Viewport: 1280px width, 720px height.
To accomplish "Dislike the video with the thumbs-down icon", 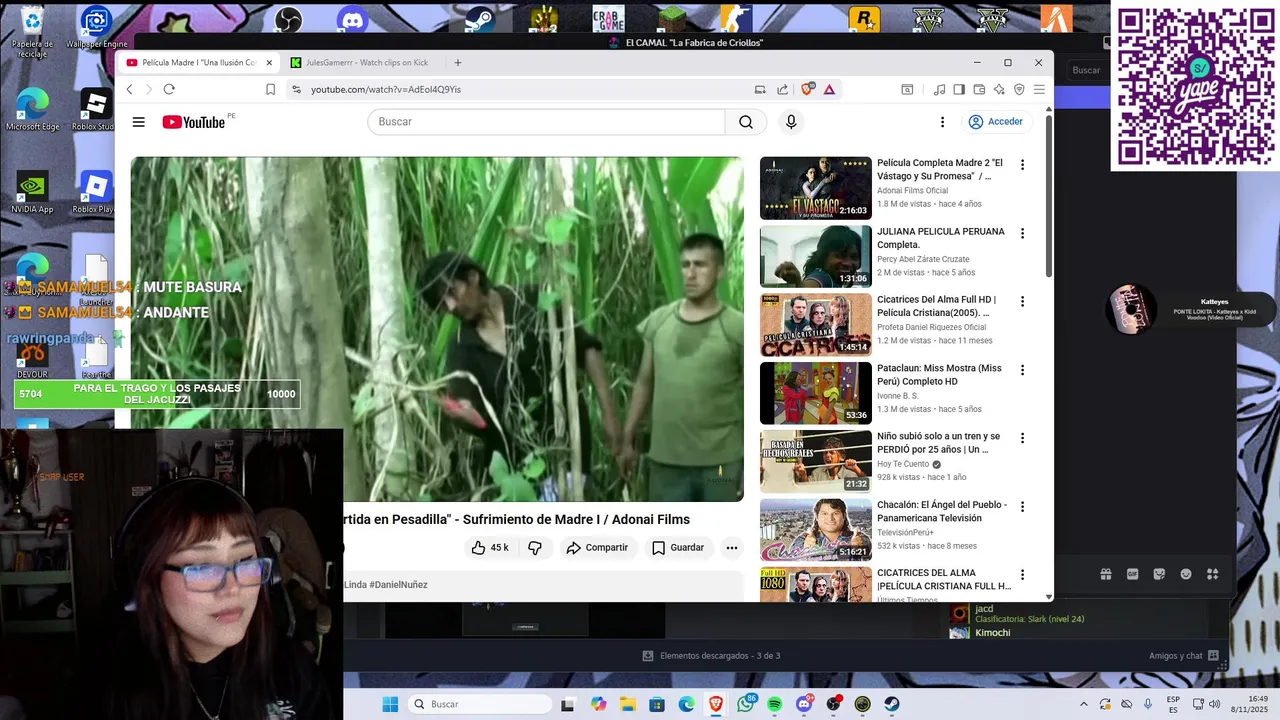I will coord(535,548).
